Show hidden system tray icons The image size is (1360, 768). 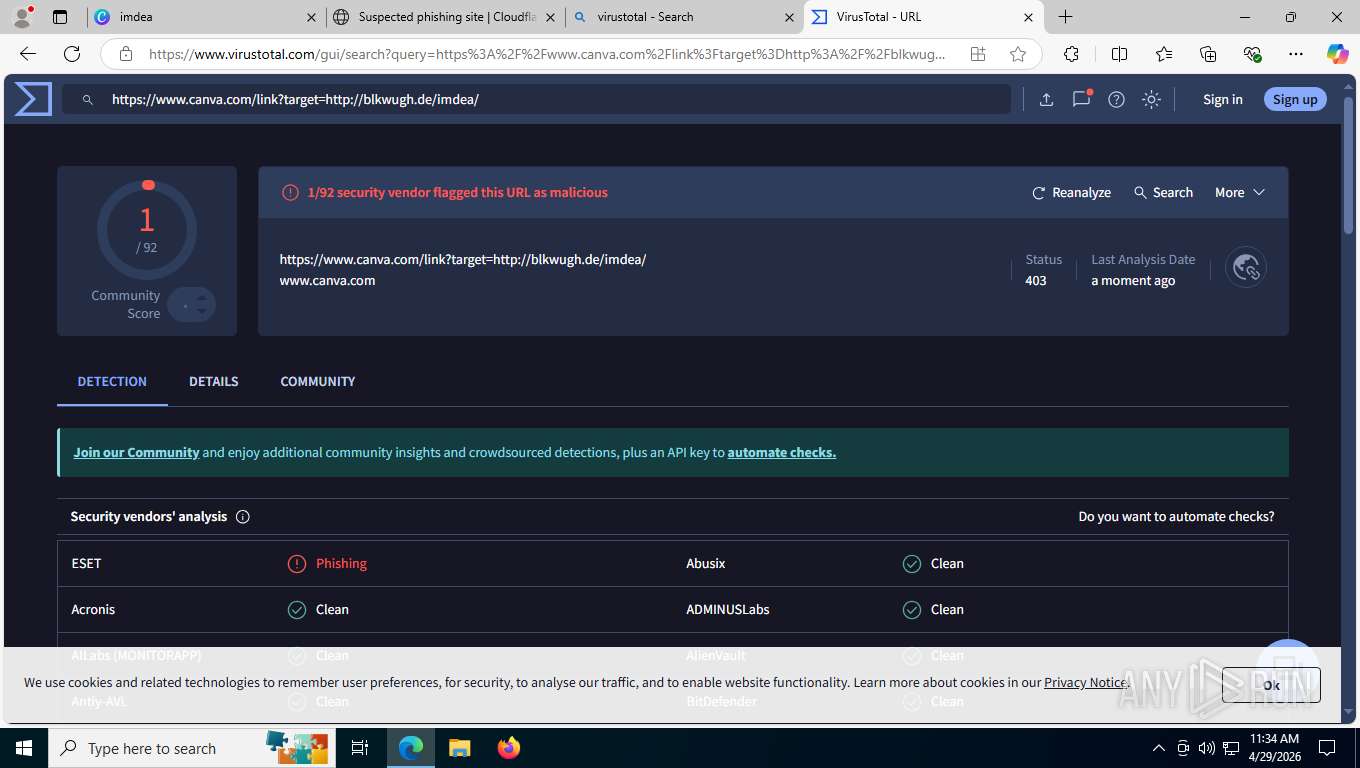1159,748
